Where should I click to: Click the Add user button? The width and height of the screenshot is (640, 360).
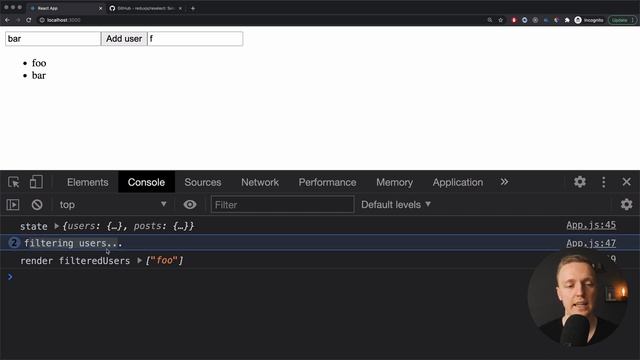(x=124, y=39)
